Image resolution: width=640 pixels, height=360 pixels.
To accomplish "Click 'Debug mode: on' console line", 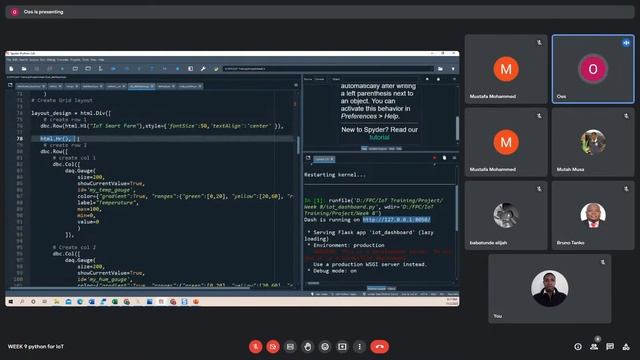I will click(332, 271).
